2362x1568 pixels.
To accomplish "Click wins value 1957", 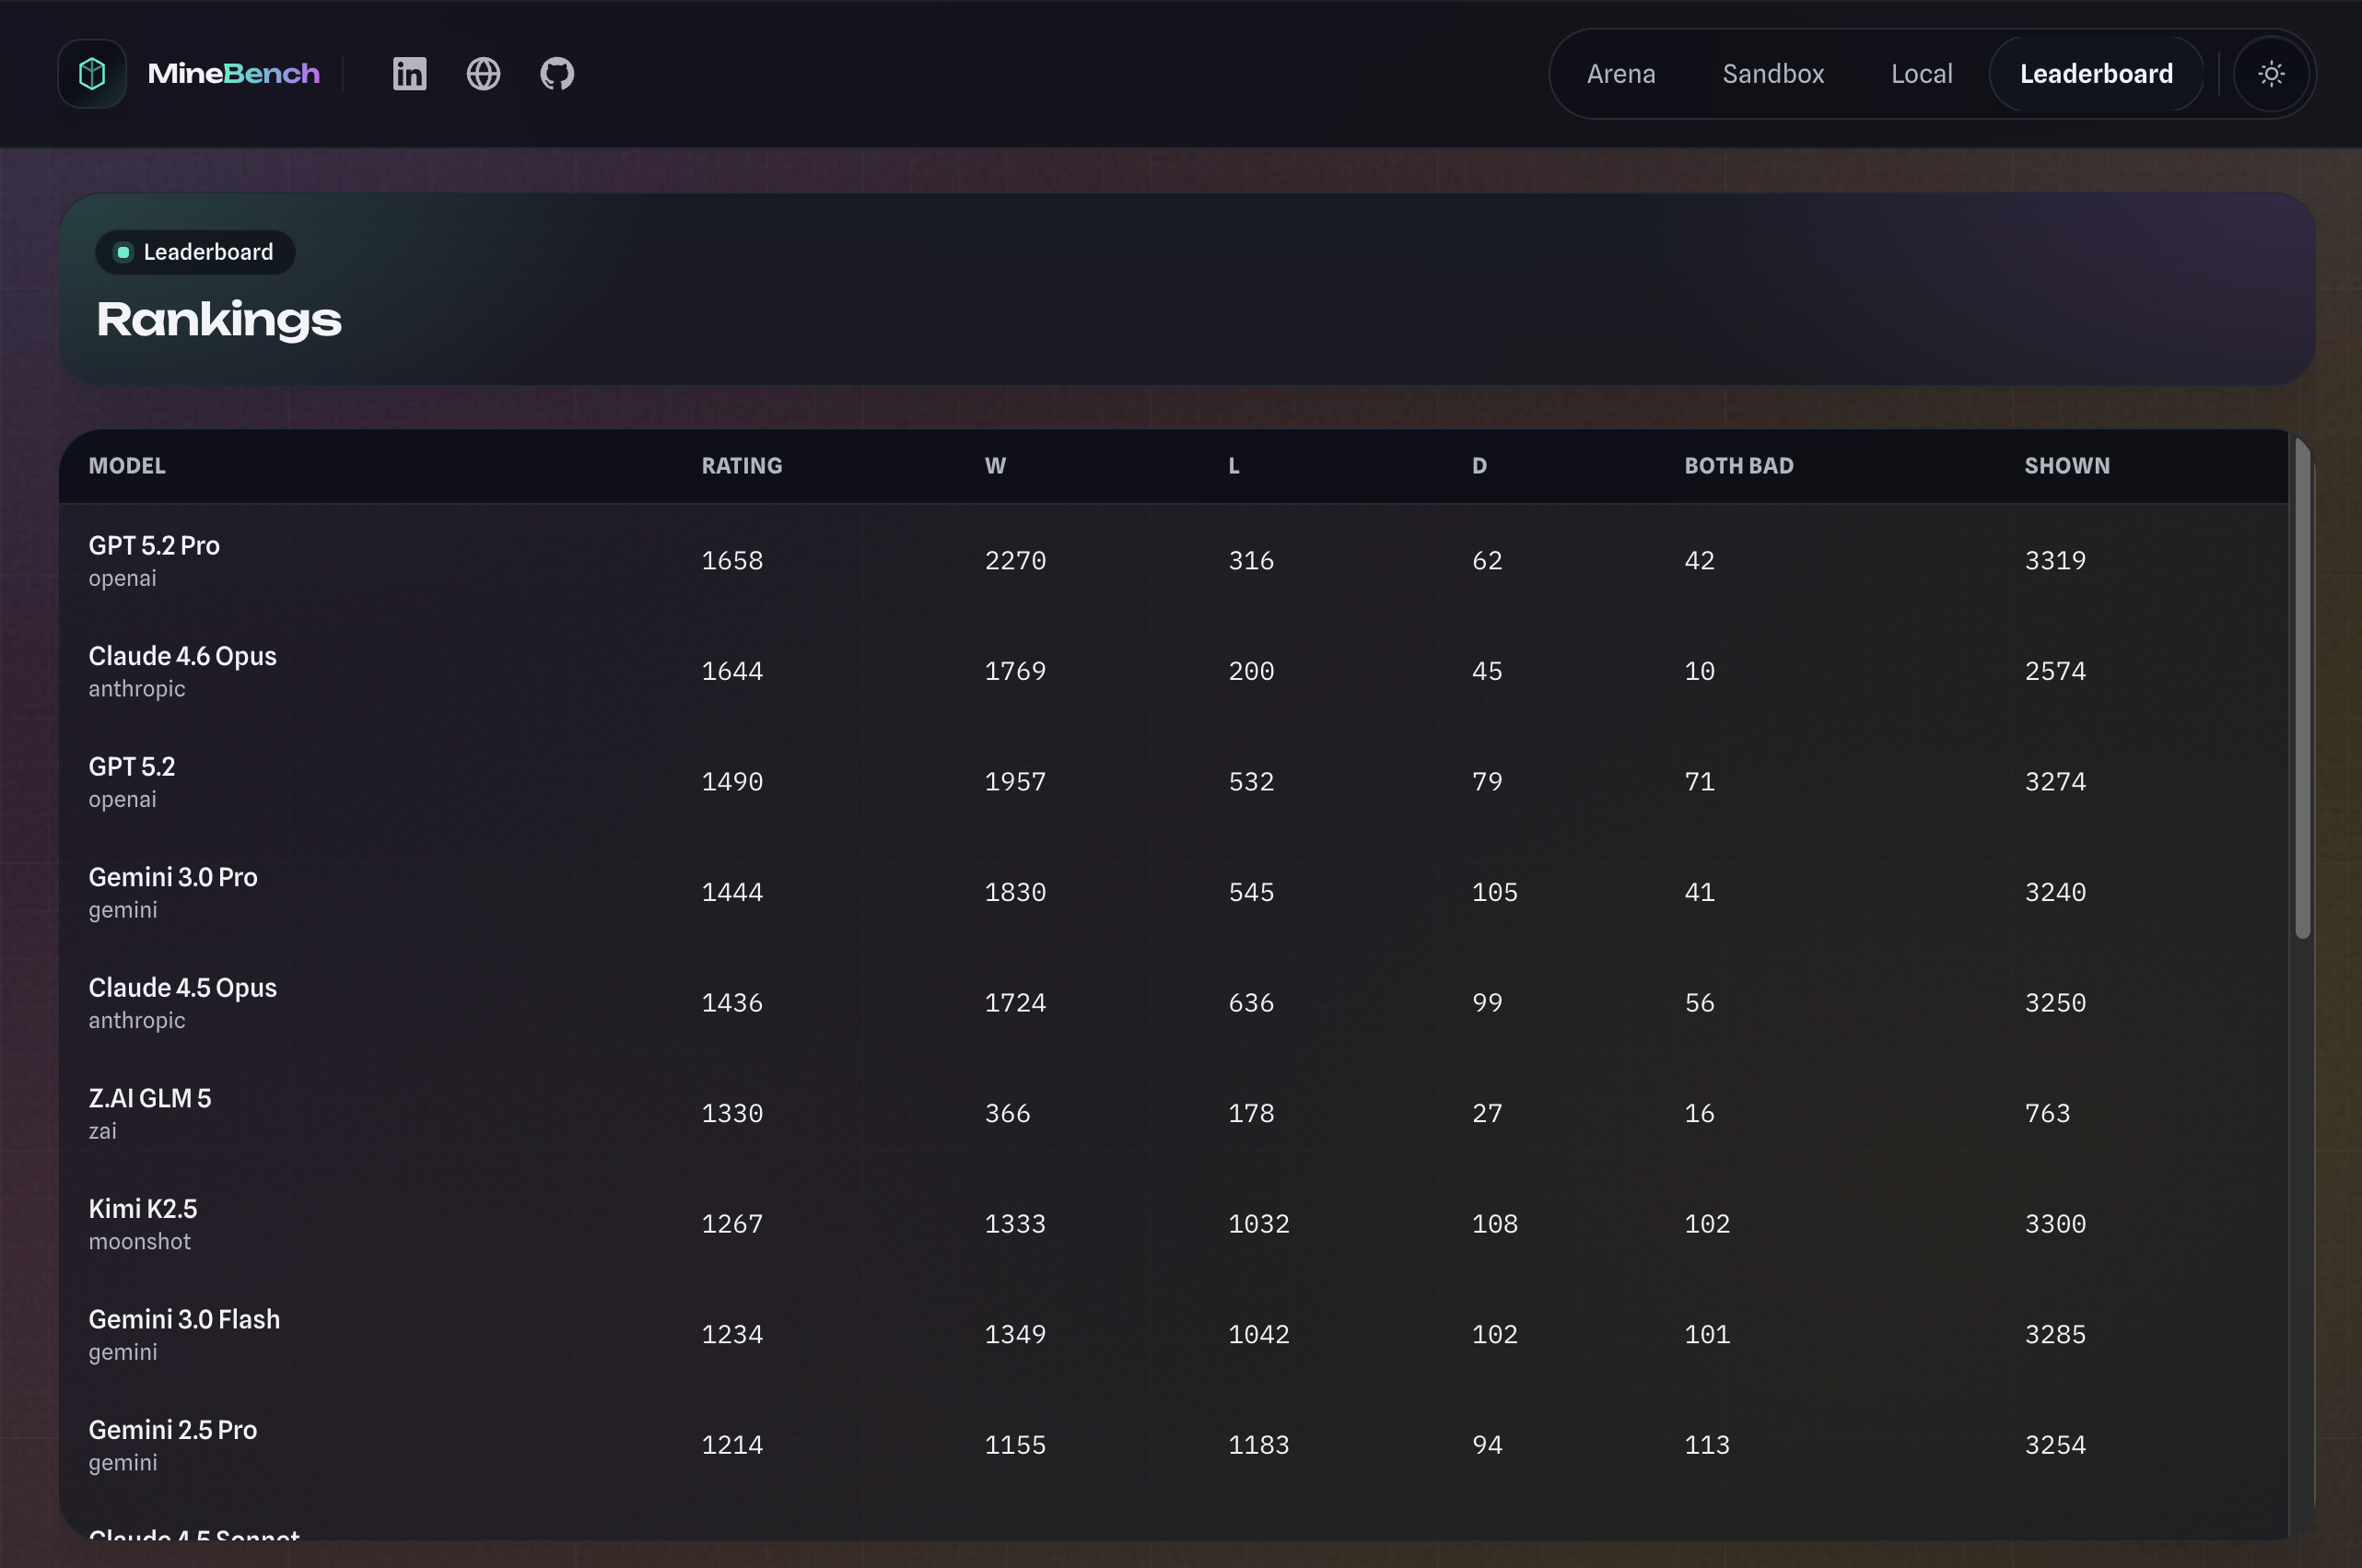I will coord(1015,781).
